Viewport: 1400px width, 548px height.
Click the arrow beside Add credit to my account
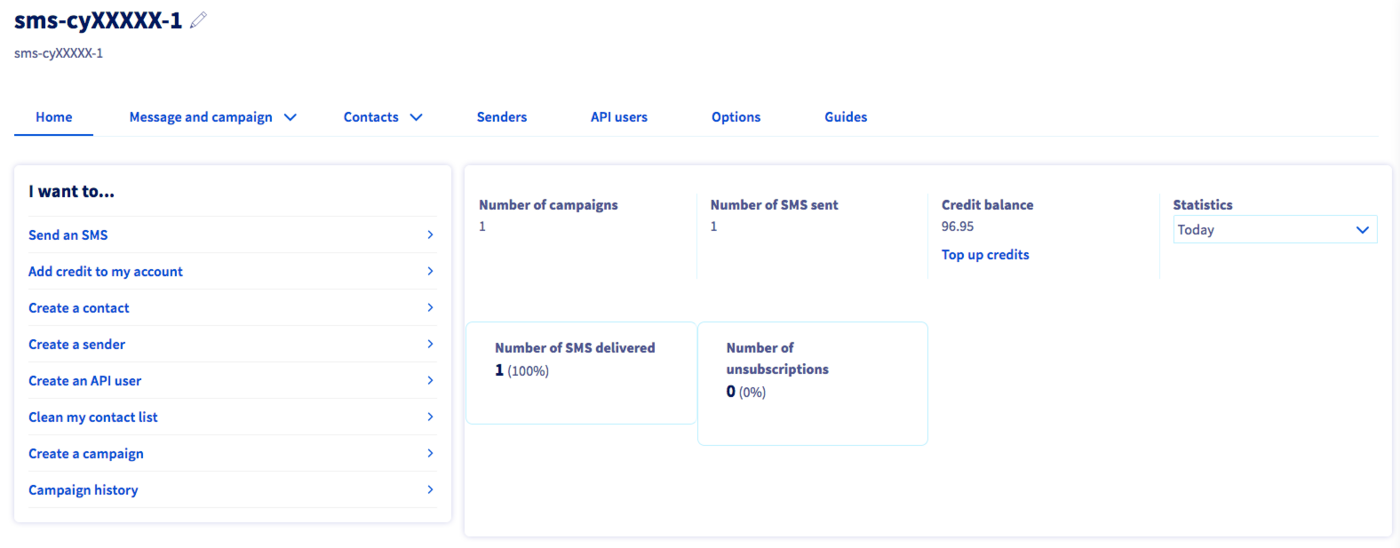[x=430, y=271]
